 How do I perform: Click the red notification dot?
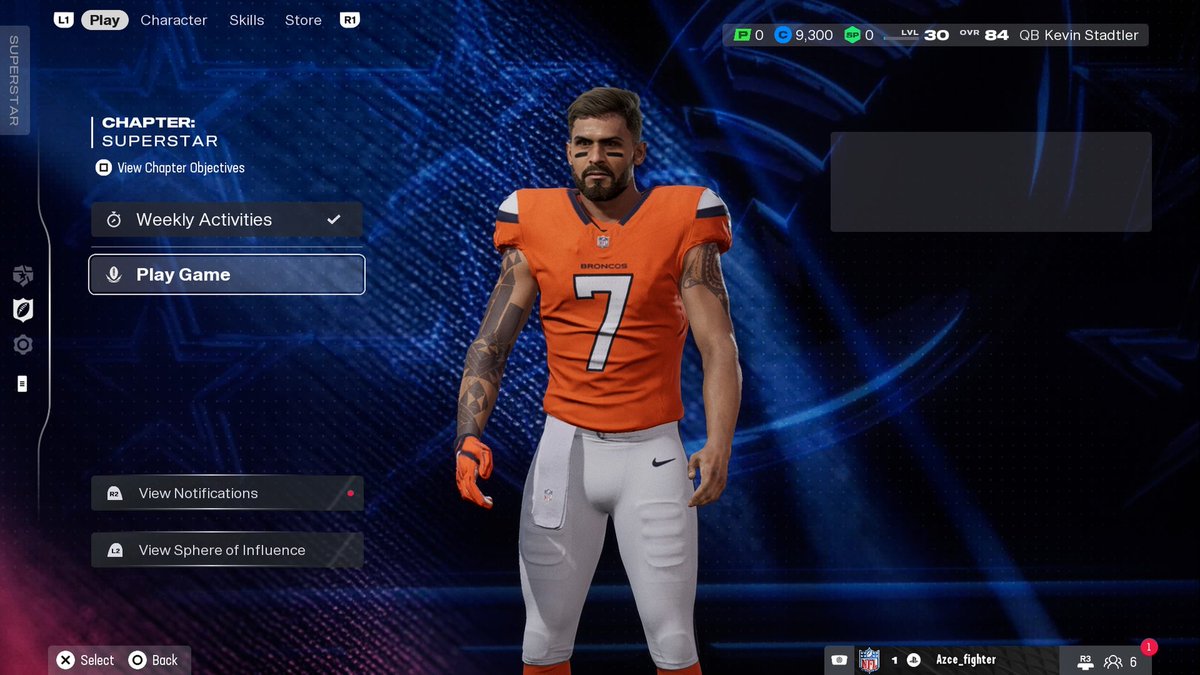click(350, 493)
